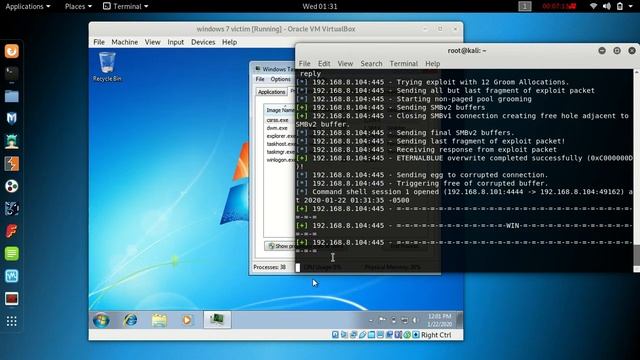Viewport: 640px width, 360px height.
Task: Open Recycle Bin on Windows 7 desktop
Action: [x=107, y=67]
